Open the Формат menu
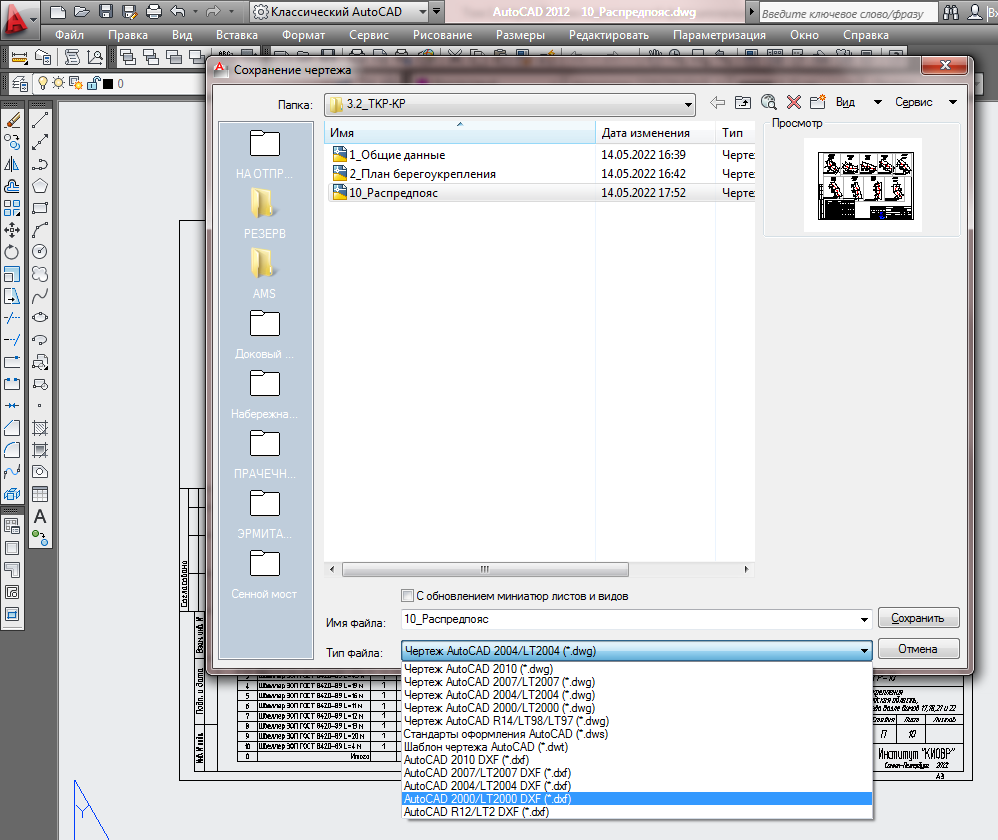Screen dimensions: 998x840 point(303,35)
